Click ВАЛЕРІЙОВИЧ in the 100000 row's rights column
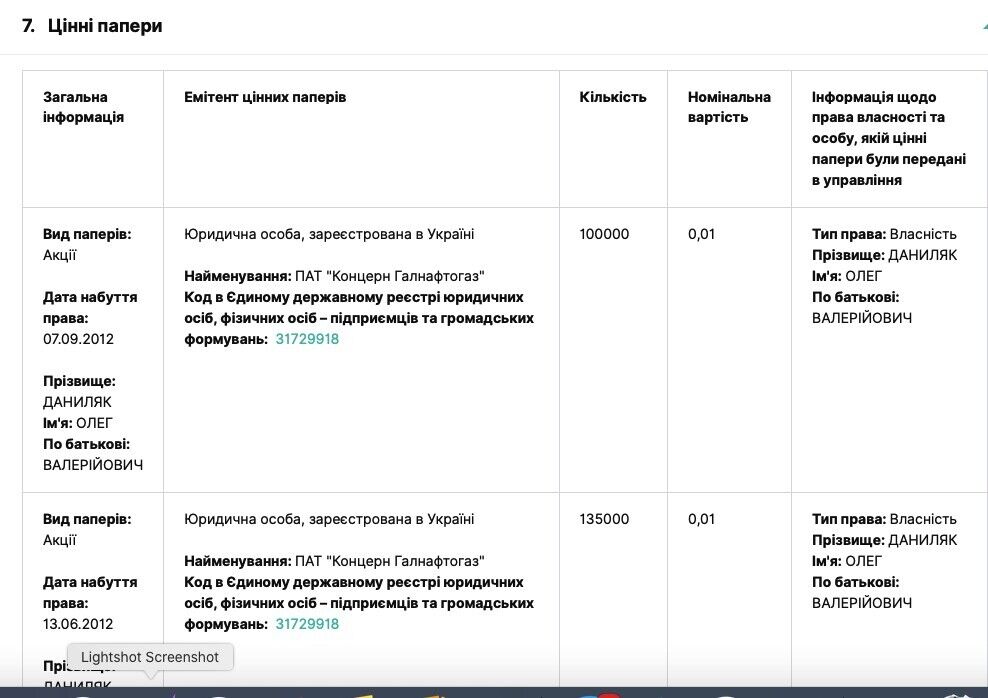The image size is (988, 698). [861, 318]
